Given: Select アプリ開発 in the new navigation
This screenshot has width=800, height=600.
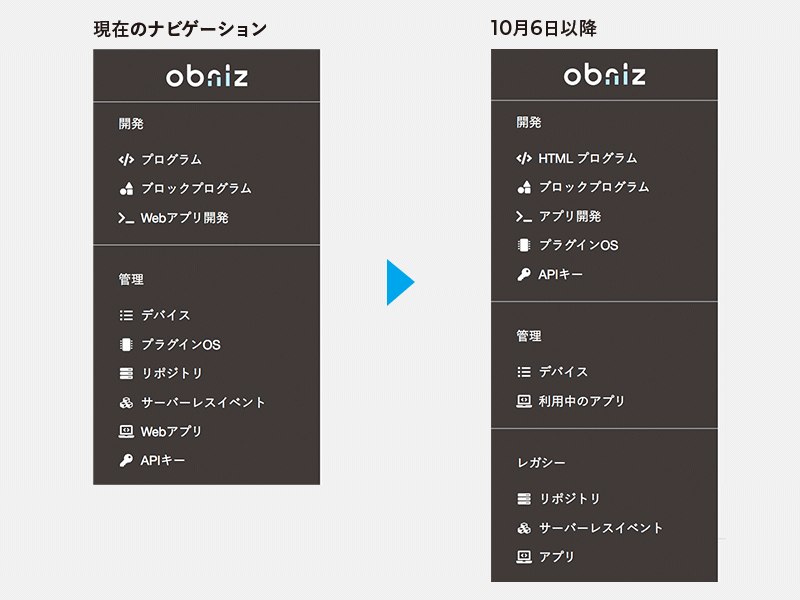Looking at the screenshot, I should click(x=569, y=216).
